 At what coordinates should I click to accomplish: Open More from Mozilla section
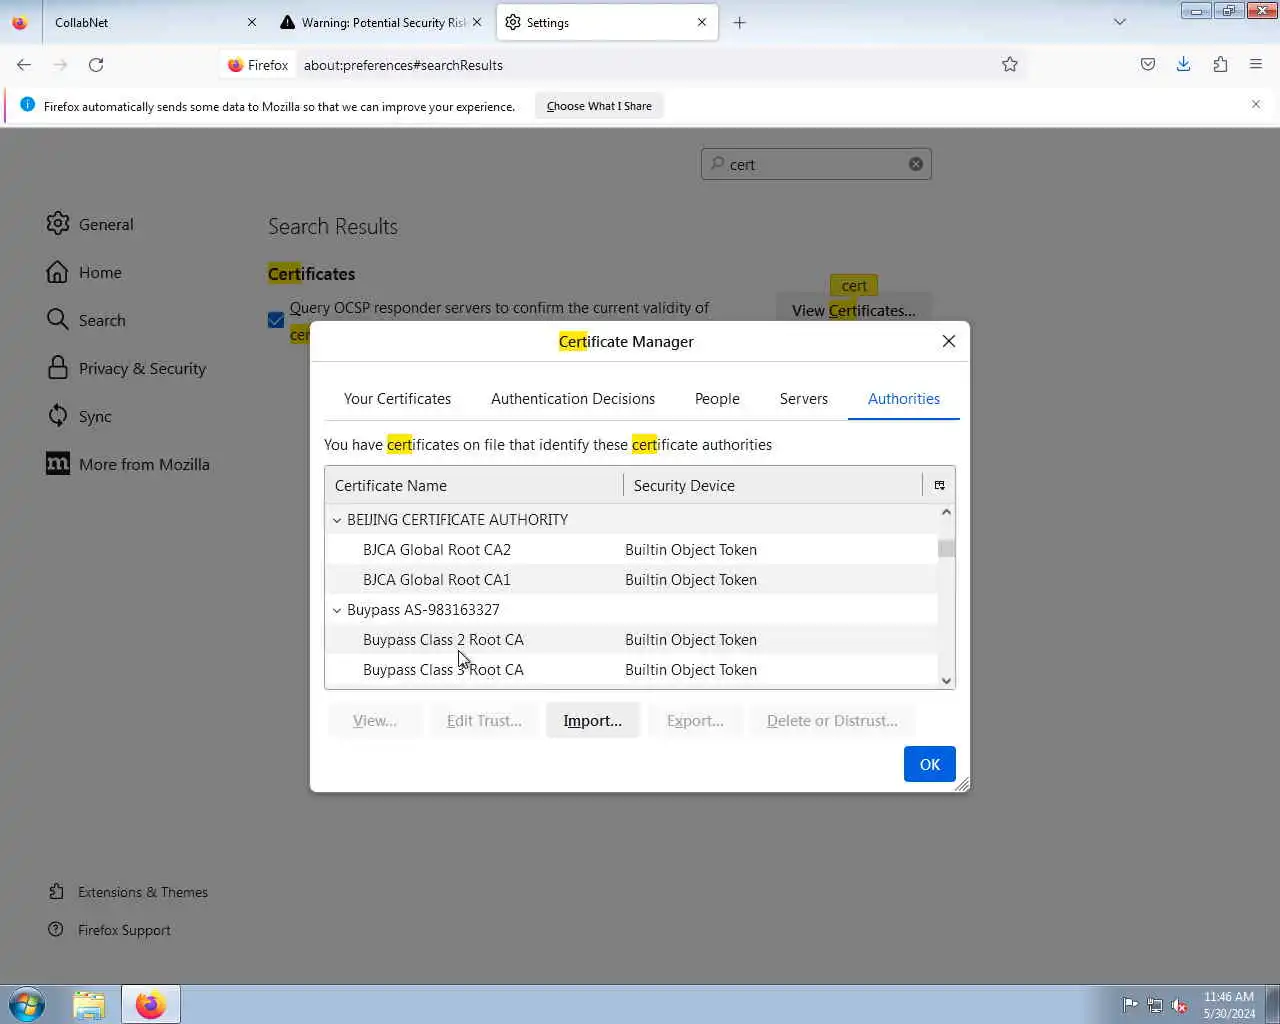[128, 464]
